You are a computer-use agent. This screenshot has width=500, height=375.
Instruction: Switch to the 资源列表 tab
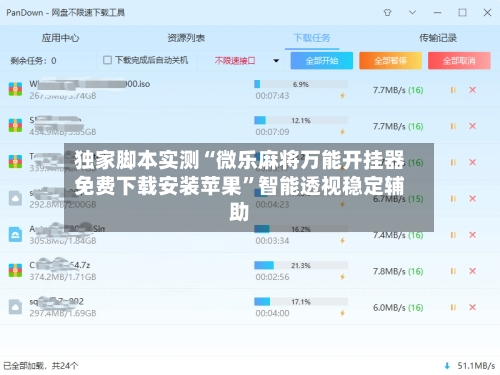pyautogui.click(x=186, y=38)
